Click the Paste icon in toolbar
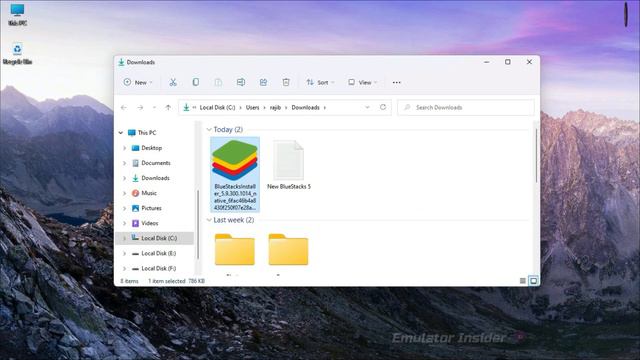Image resolution: width=640 pixels, height=360 pixels. click(218, 82)
